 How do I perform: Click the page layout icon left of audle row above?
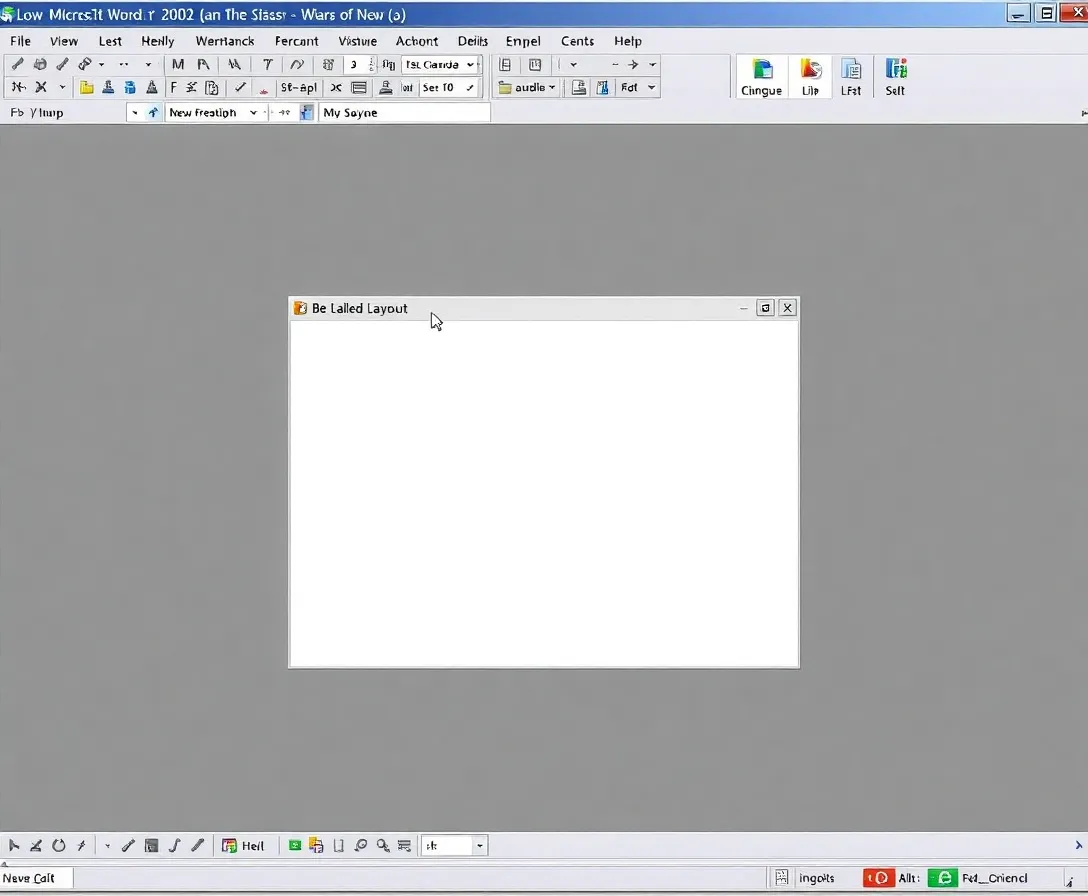(505, 65)
